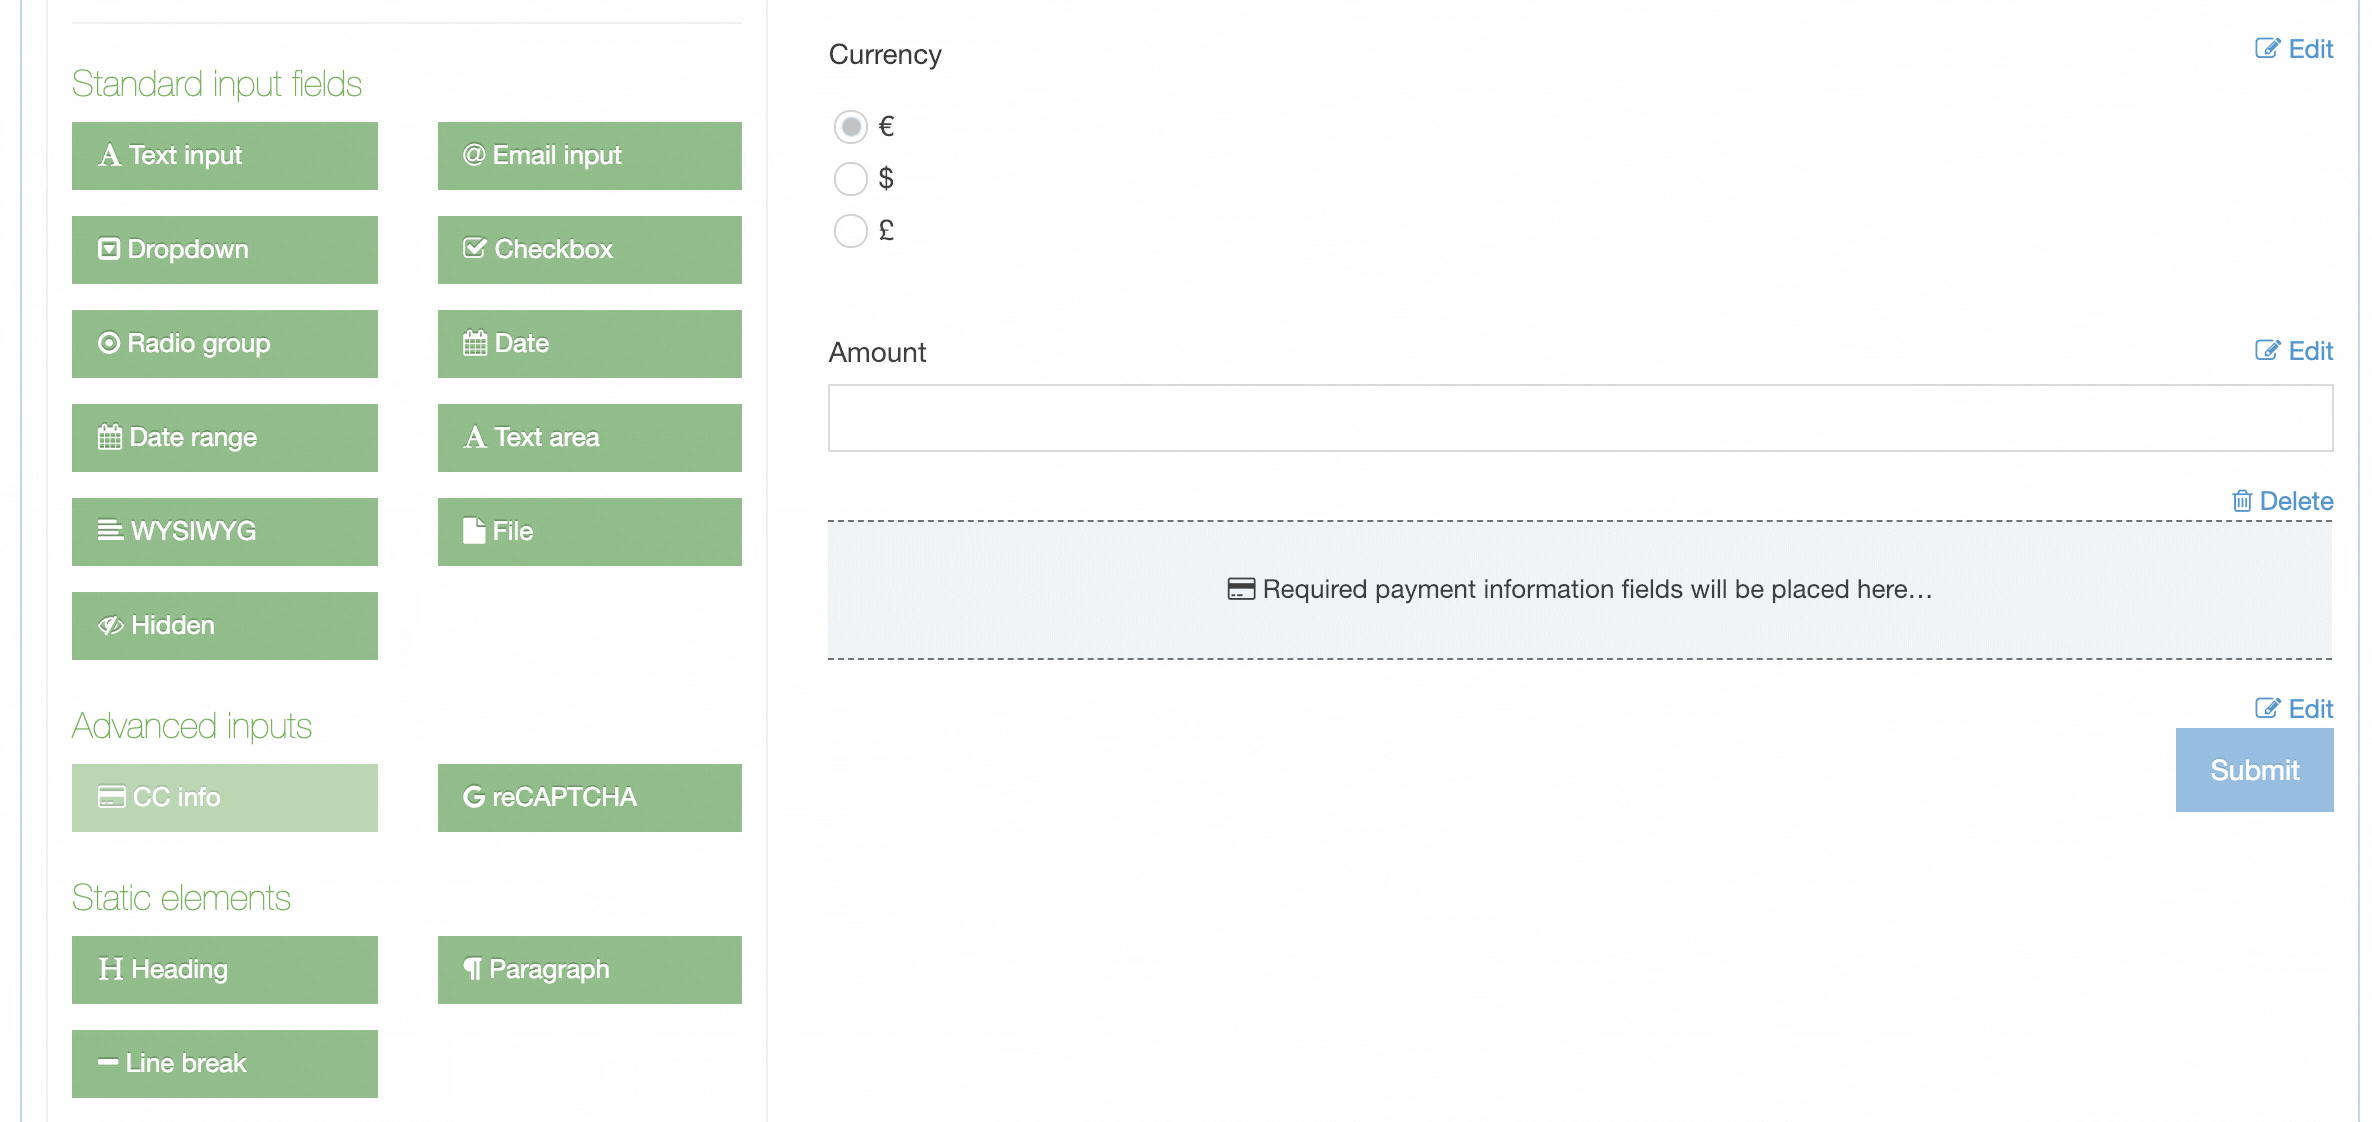Insert a WYSIWYG editor field

(224, 532)
